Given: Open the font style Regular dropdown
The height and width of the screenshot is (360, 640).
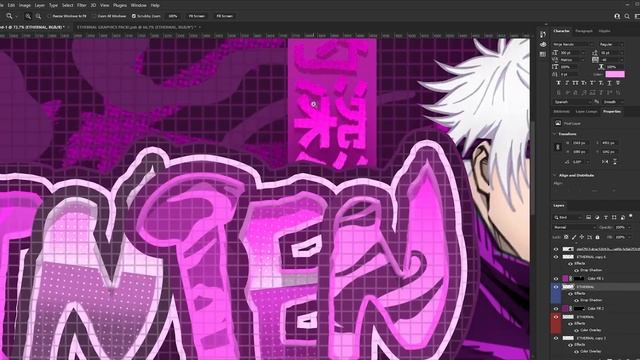Looking at the screenshot, I should (611, 44).
